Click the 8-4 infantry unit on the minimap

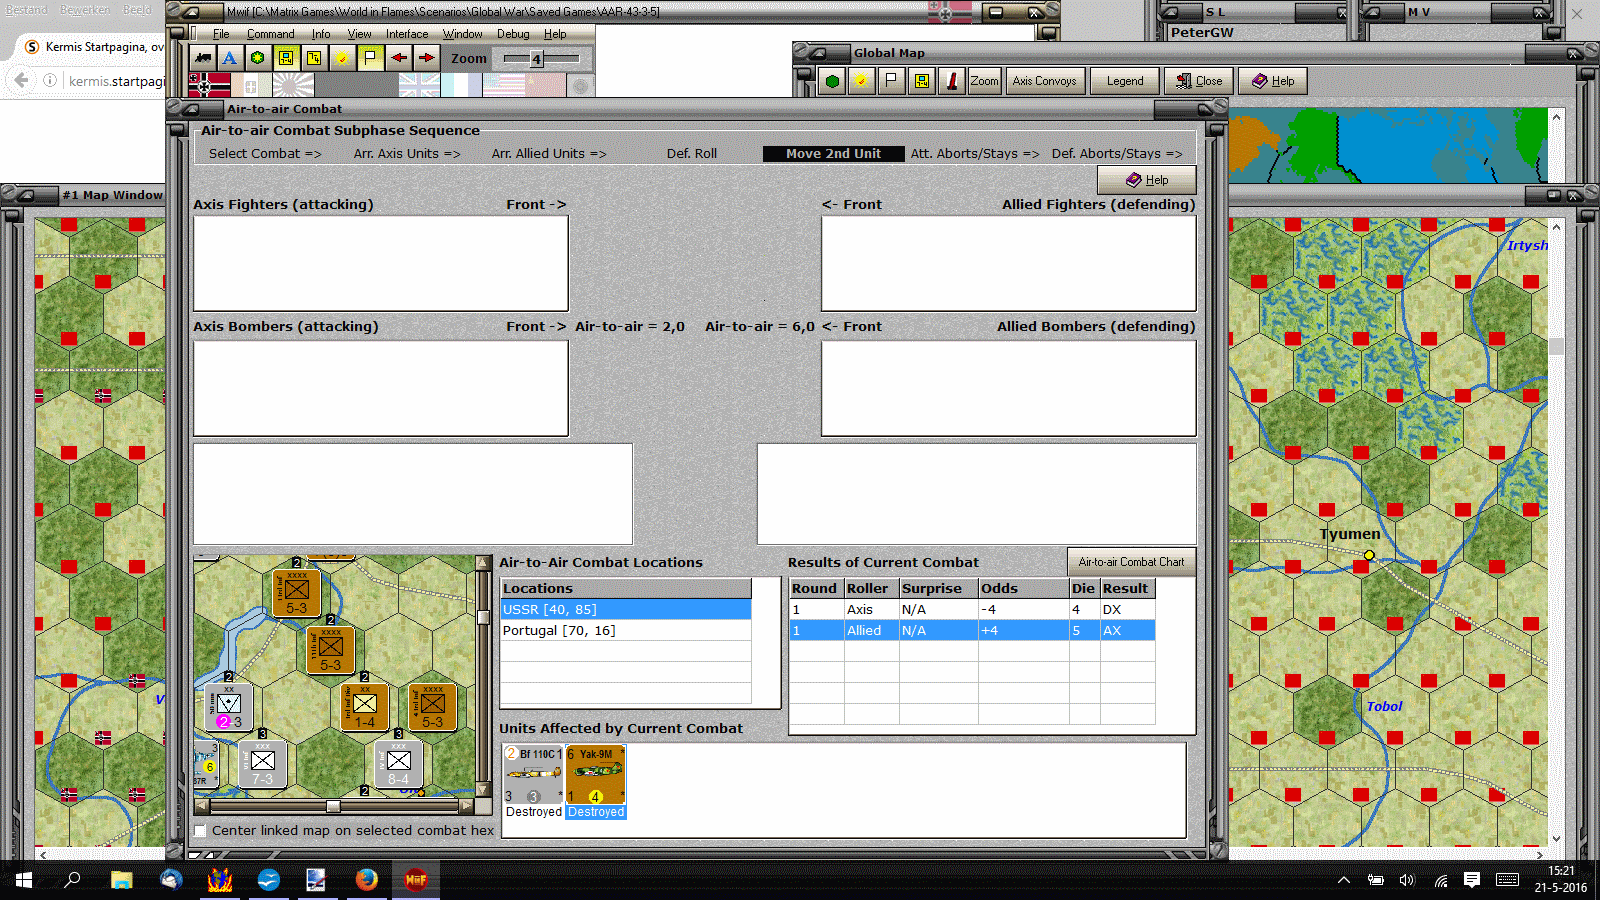398,765
